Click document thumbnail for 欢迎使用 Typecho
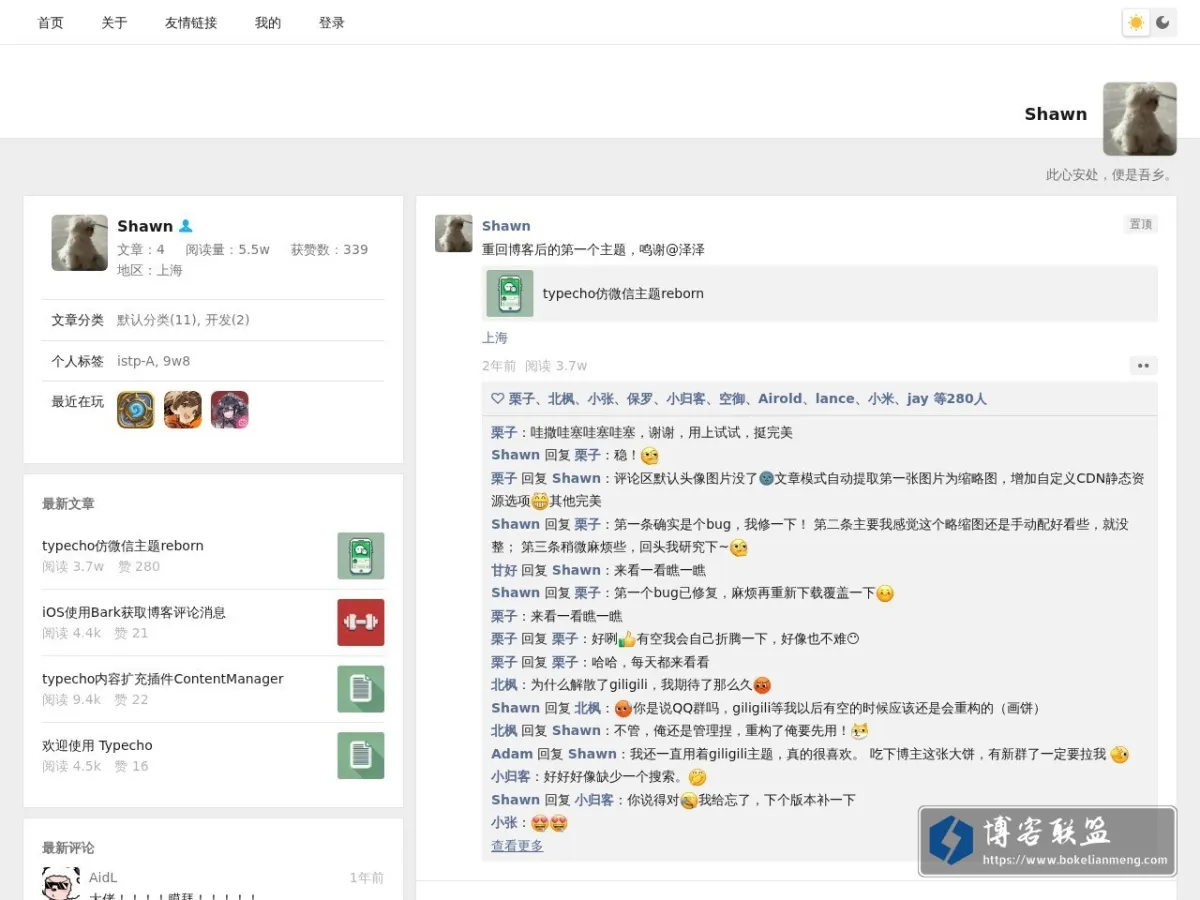 click(361, 756)
